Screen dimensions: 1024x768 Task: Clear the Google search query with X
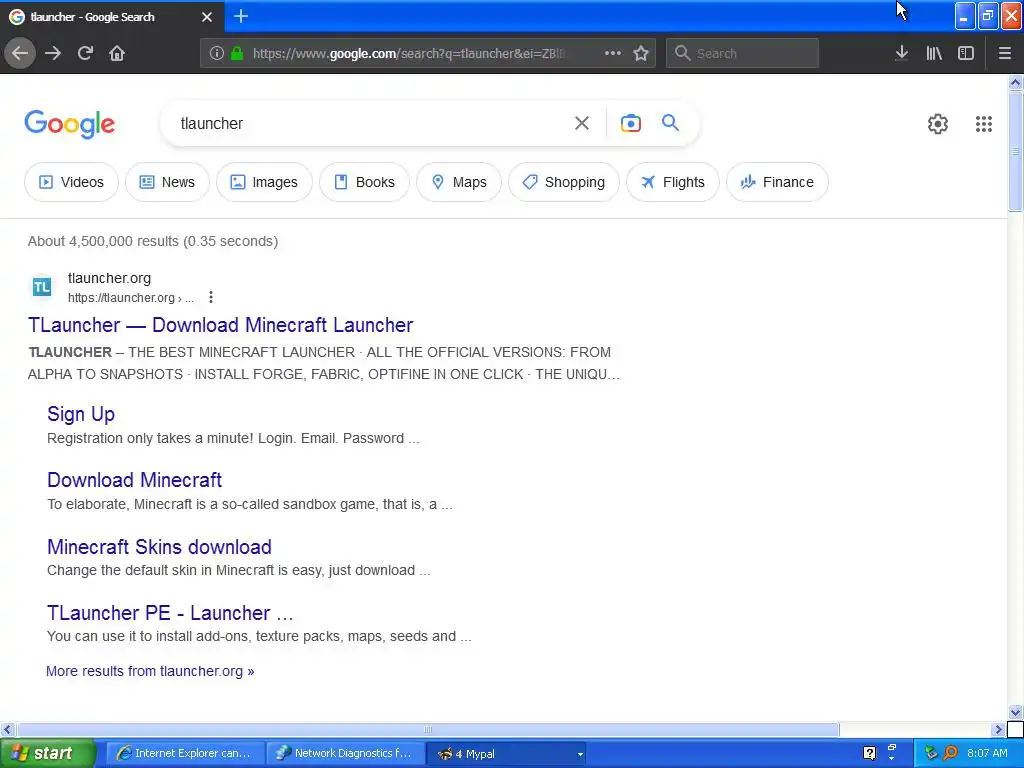pos(581,123)
